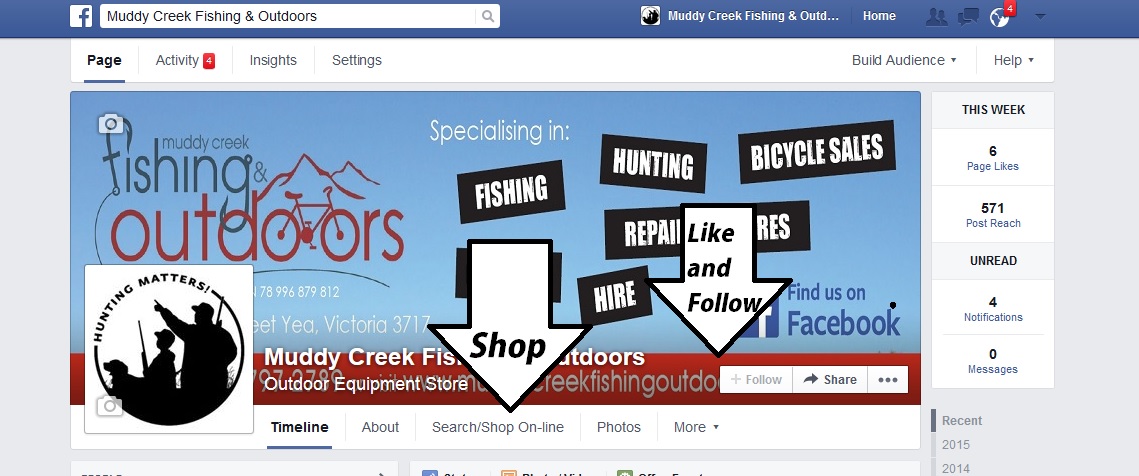Click the cover photo camera icon

pos(110,124)
